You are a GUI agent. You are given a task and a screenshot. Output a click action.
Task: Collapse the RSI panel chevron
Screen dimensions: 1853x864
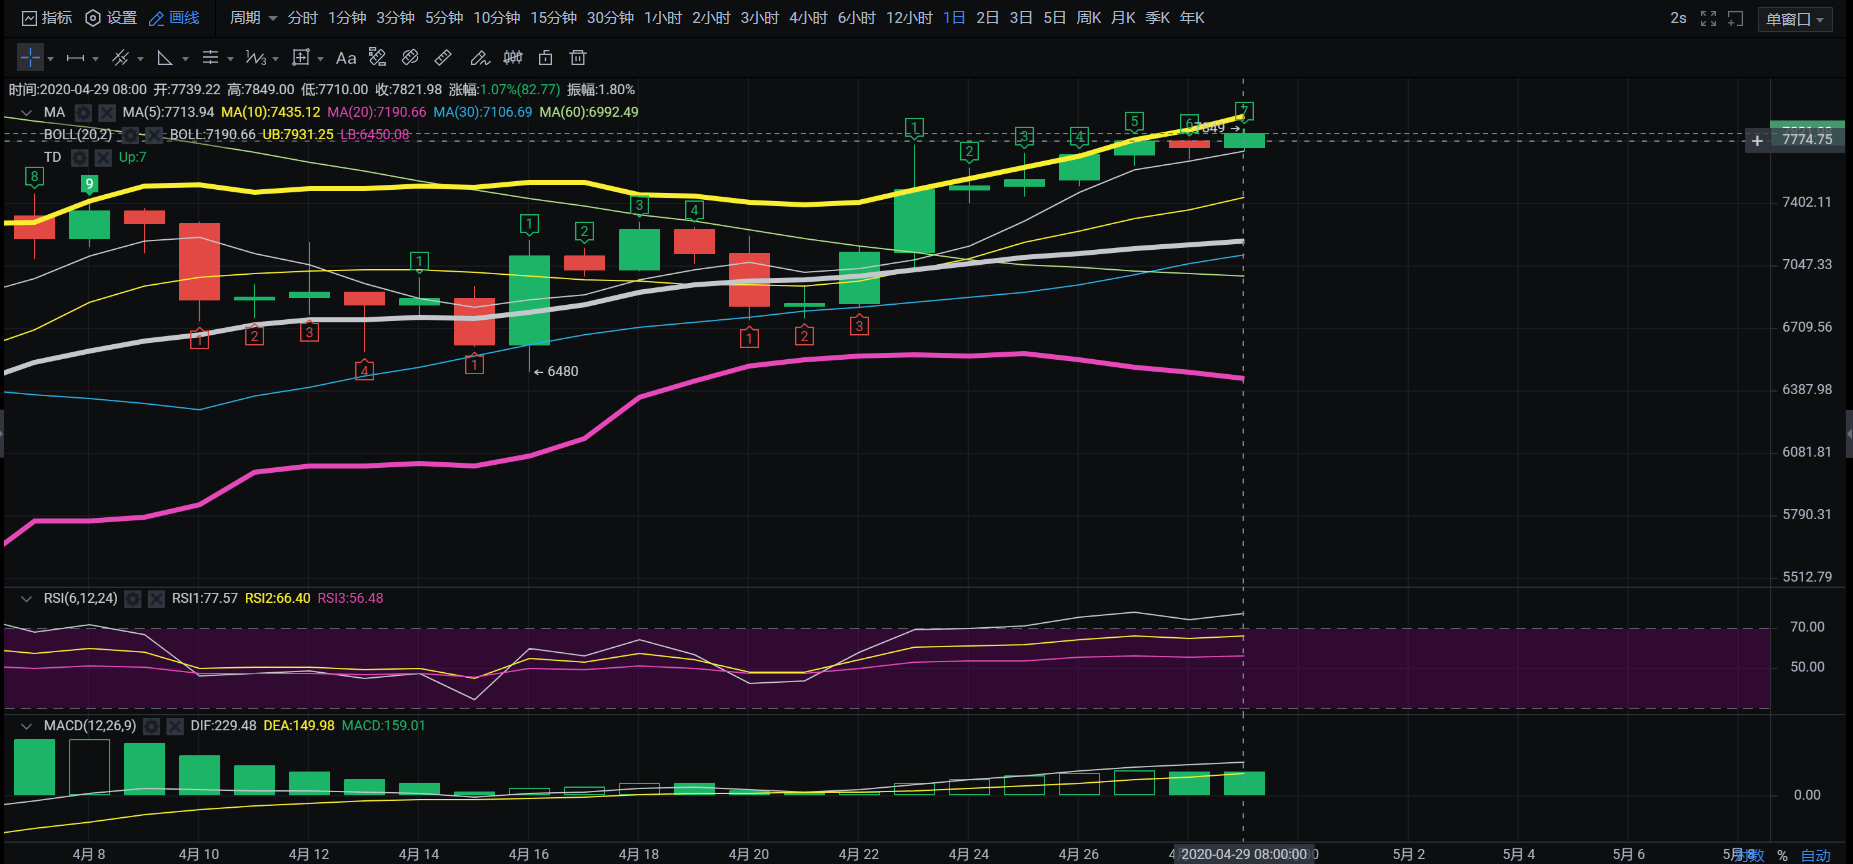[x=27, y=599]
